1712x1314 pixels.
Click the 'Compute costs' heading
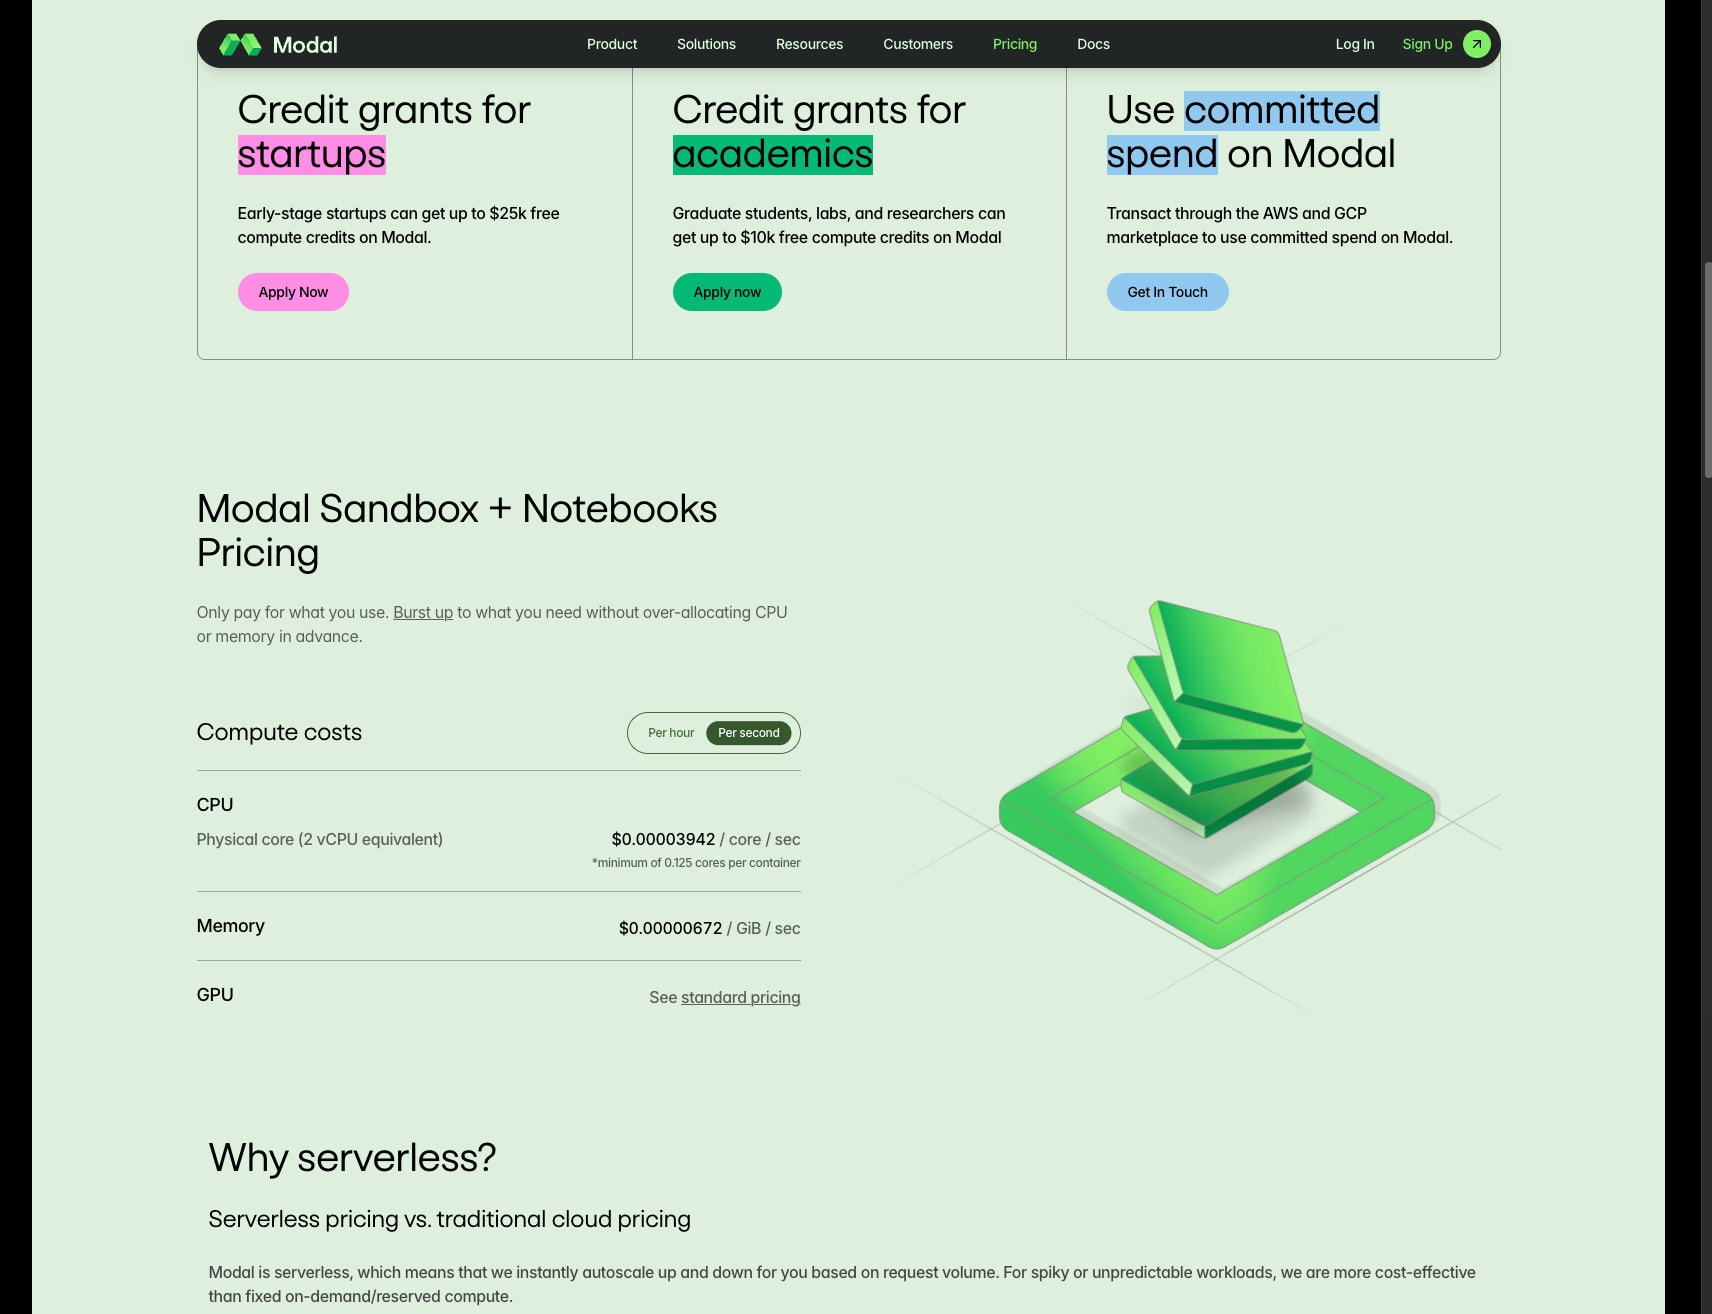279,732
